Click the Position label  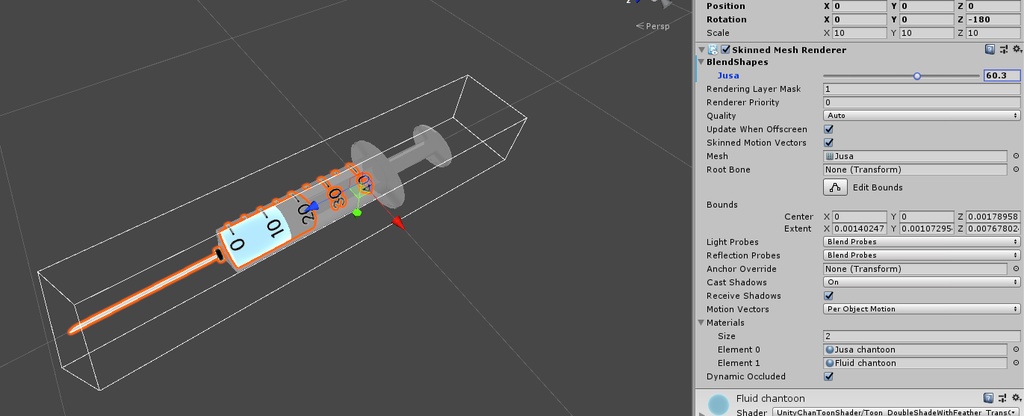point(726,6)
